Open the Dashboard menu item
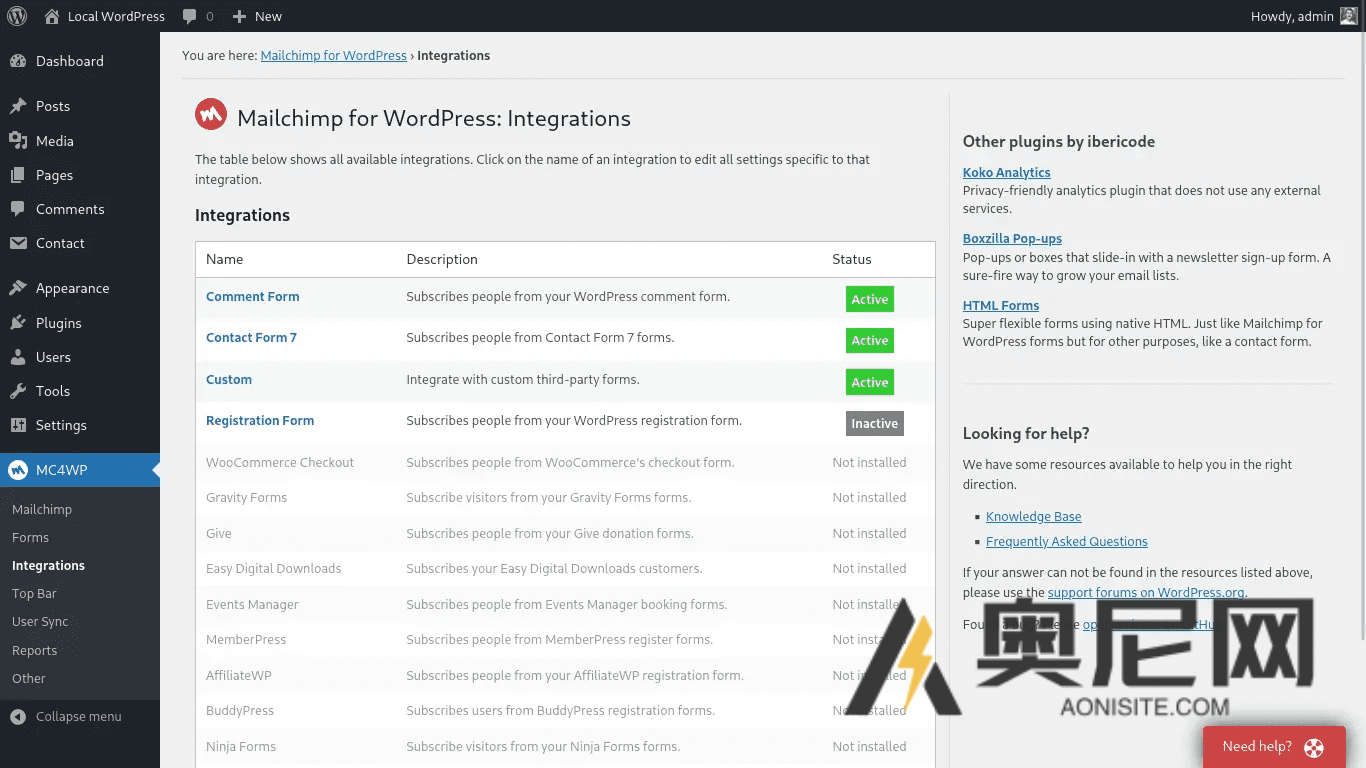The width and height of the screenshot is (1366, 768). [80, 61]
